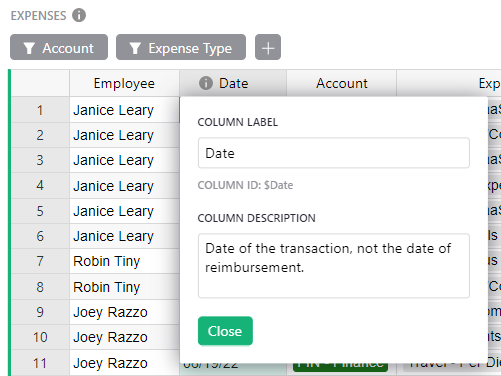Open the Account filter button
This screenshot has height=376, width=501.
(x=59, y=47)
